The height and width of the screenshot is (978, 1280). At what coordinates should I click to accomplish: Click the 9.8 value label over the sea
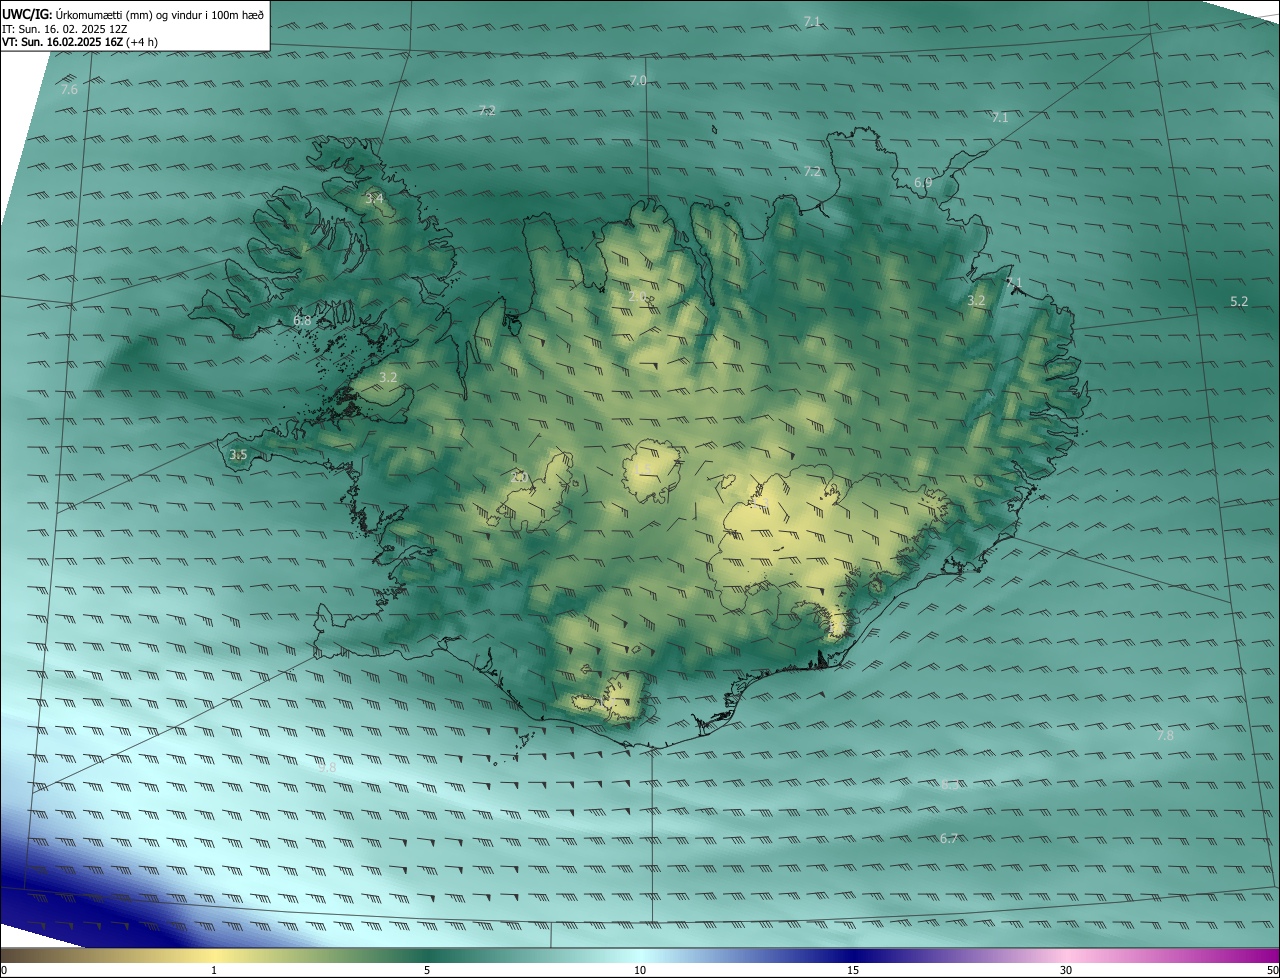327,767
